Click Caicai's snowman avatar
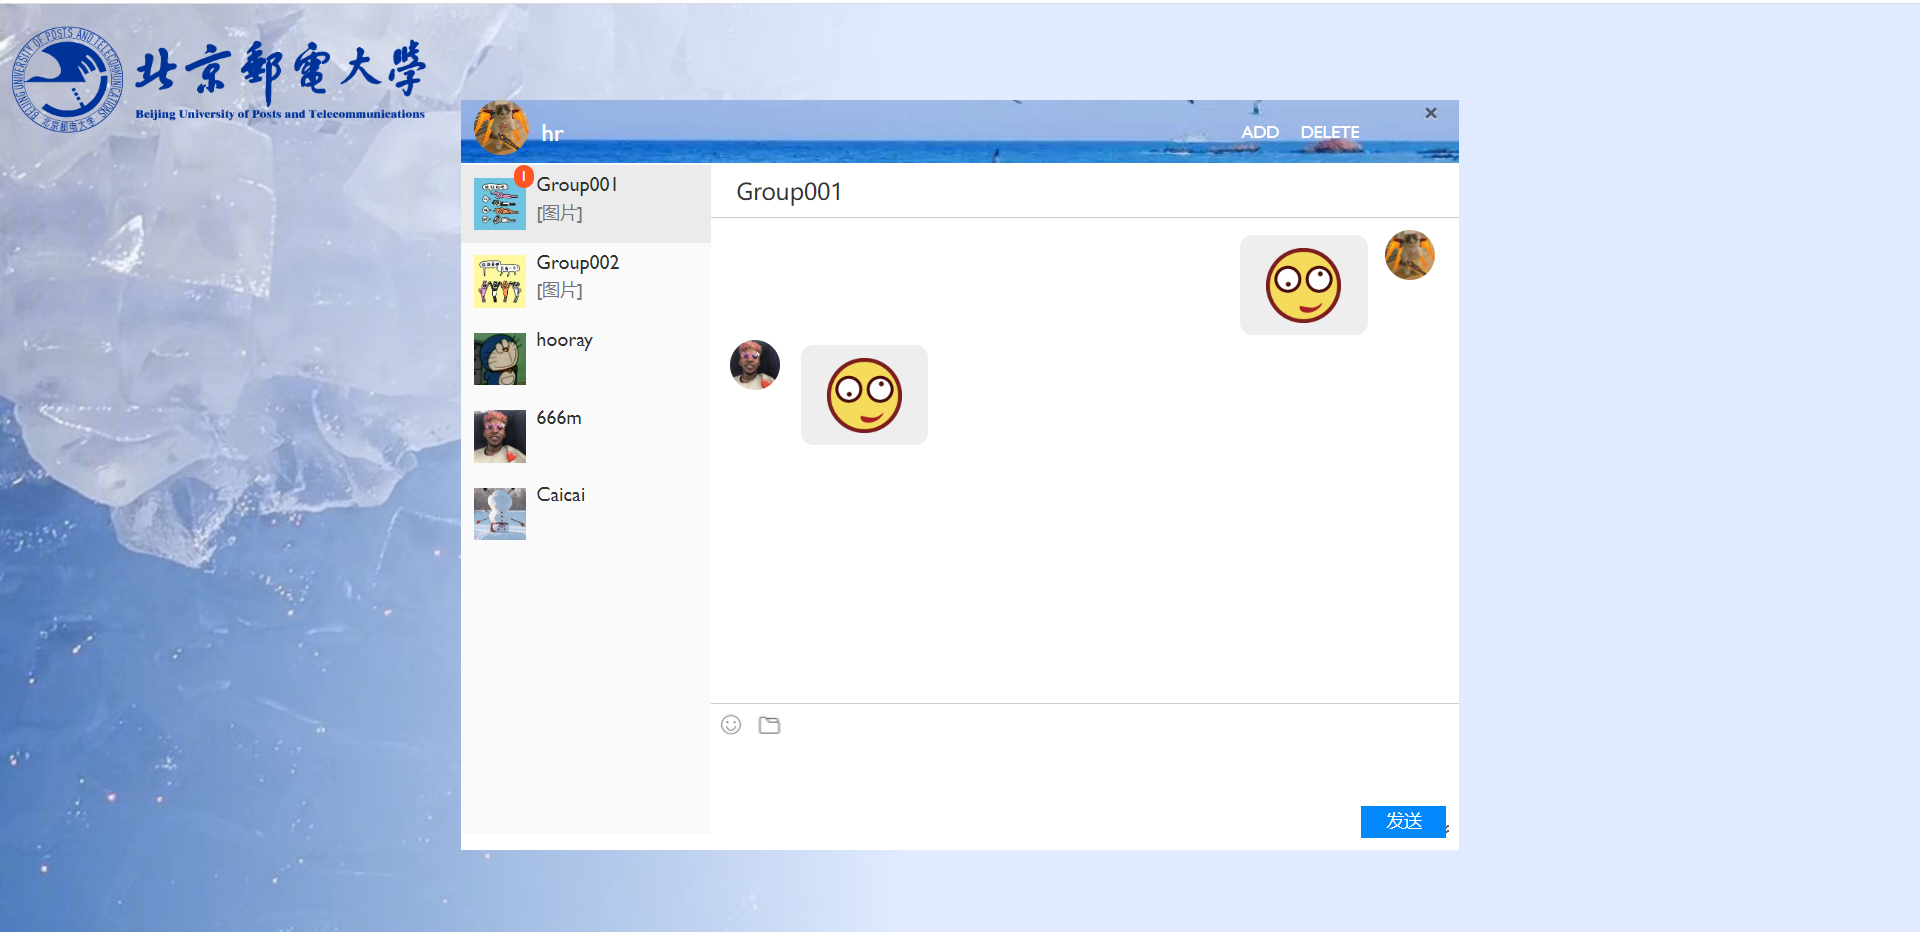The image size is (1920, 932). [499, 514]
